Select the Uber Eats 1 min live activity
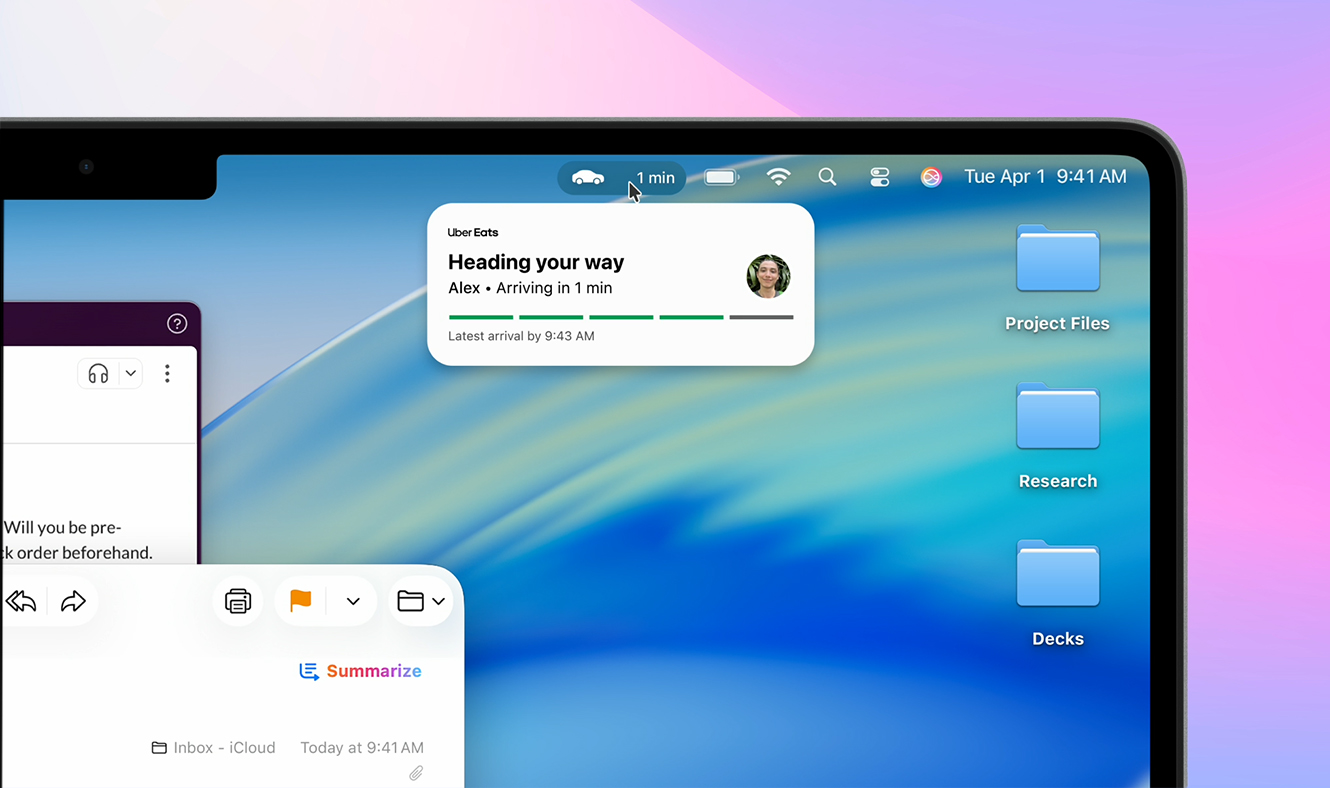Image resolution: width=1330 pixels, height=788 pixels. 621,177
